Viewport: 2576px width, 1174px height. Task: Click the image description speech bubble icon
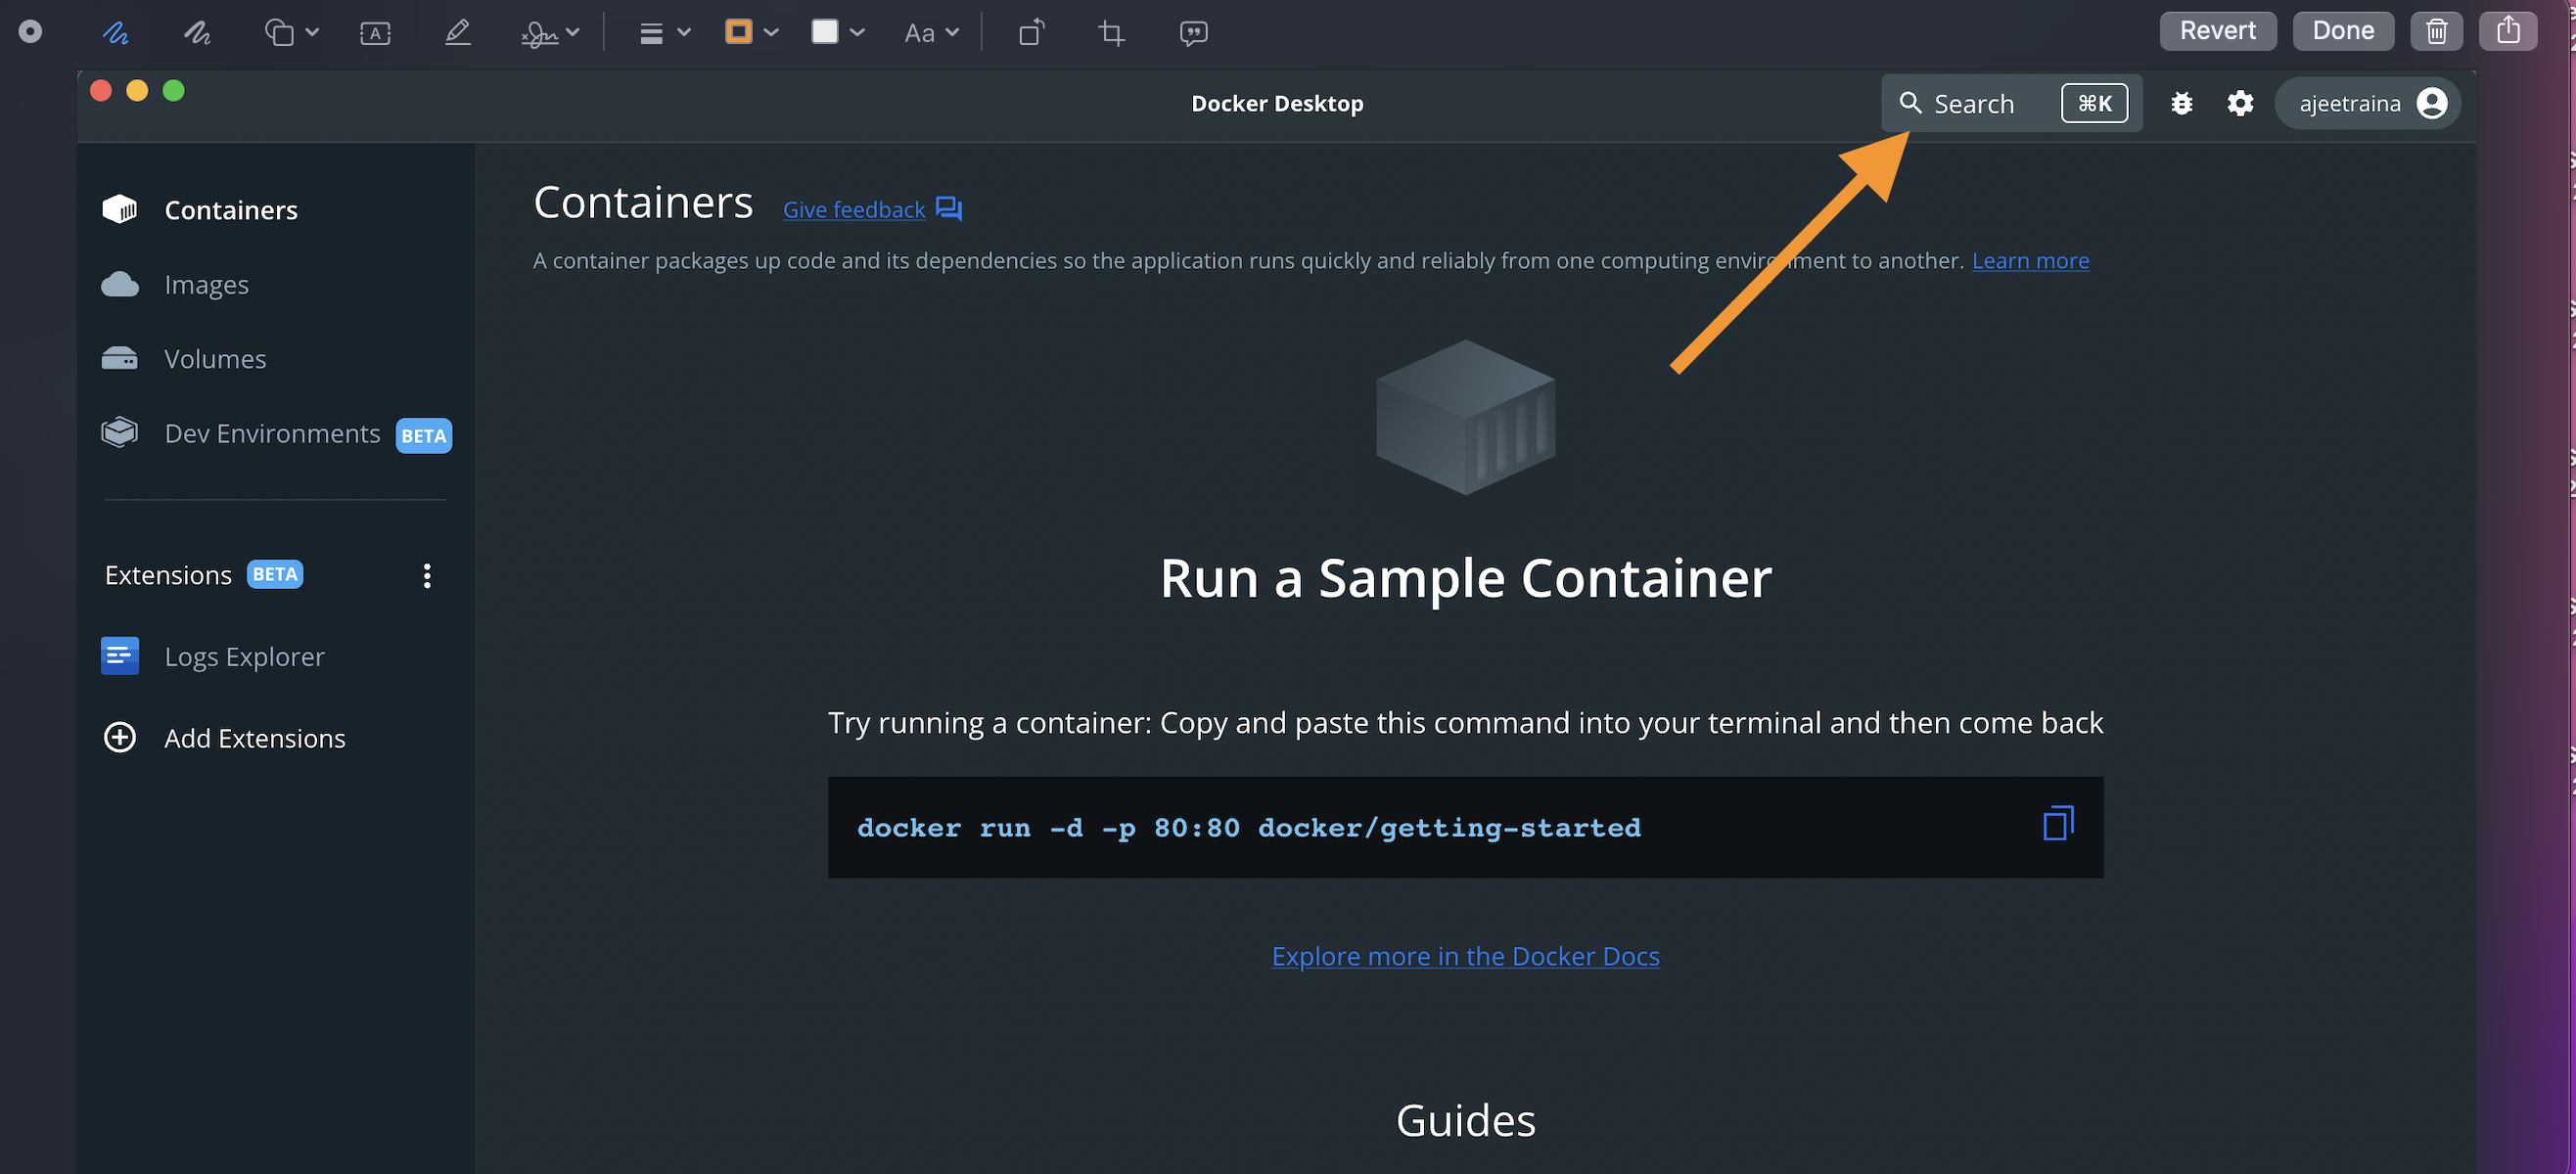point(1193,33)
